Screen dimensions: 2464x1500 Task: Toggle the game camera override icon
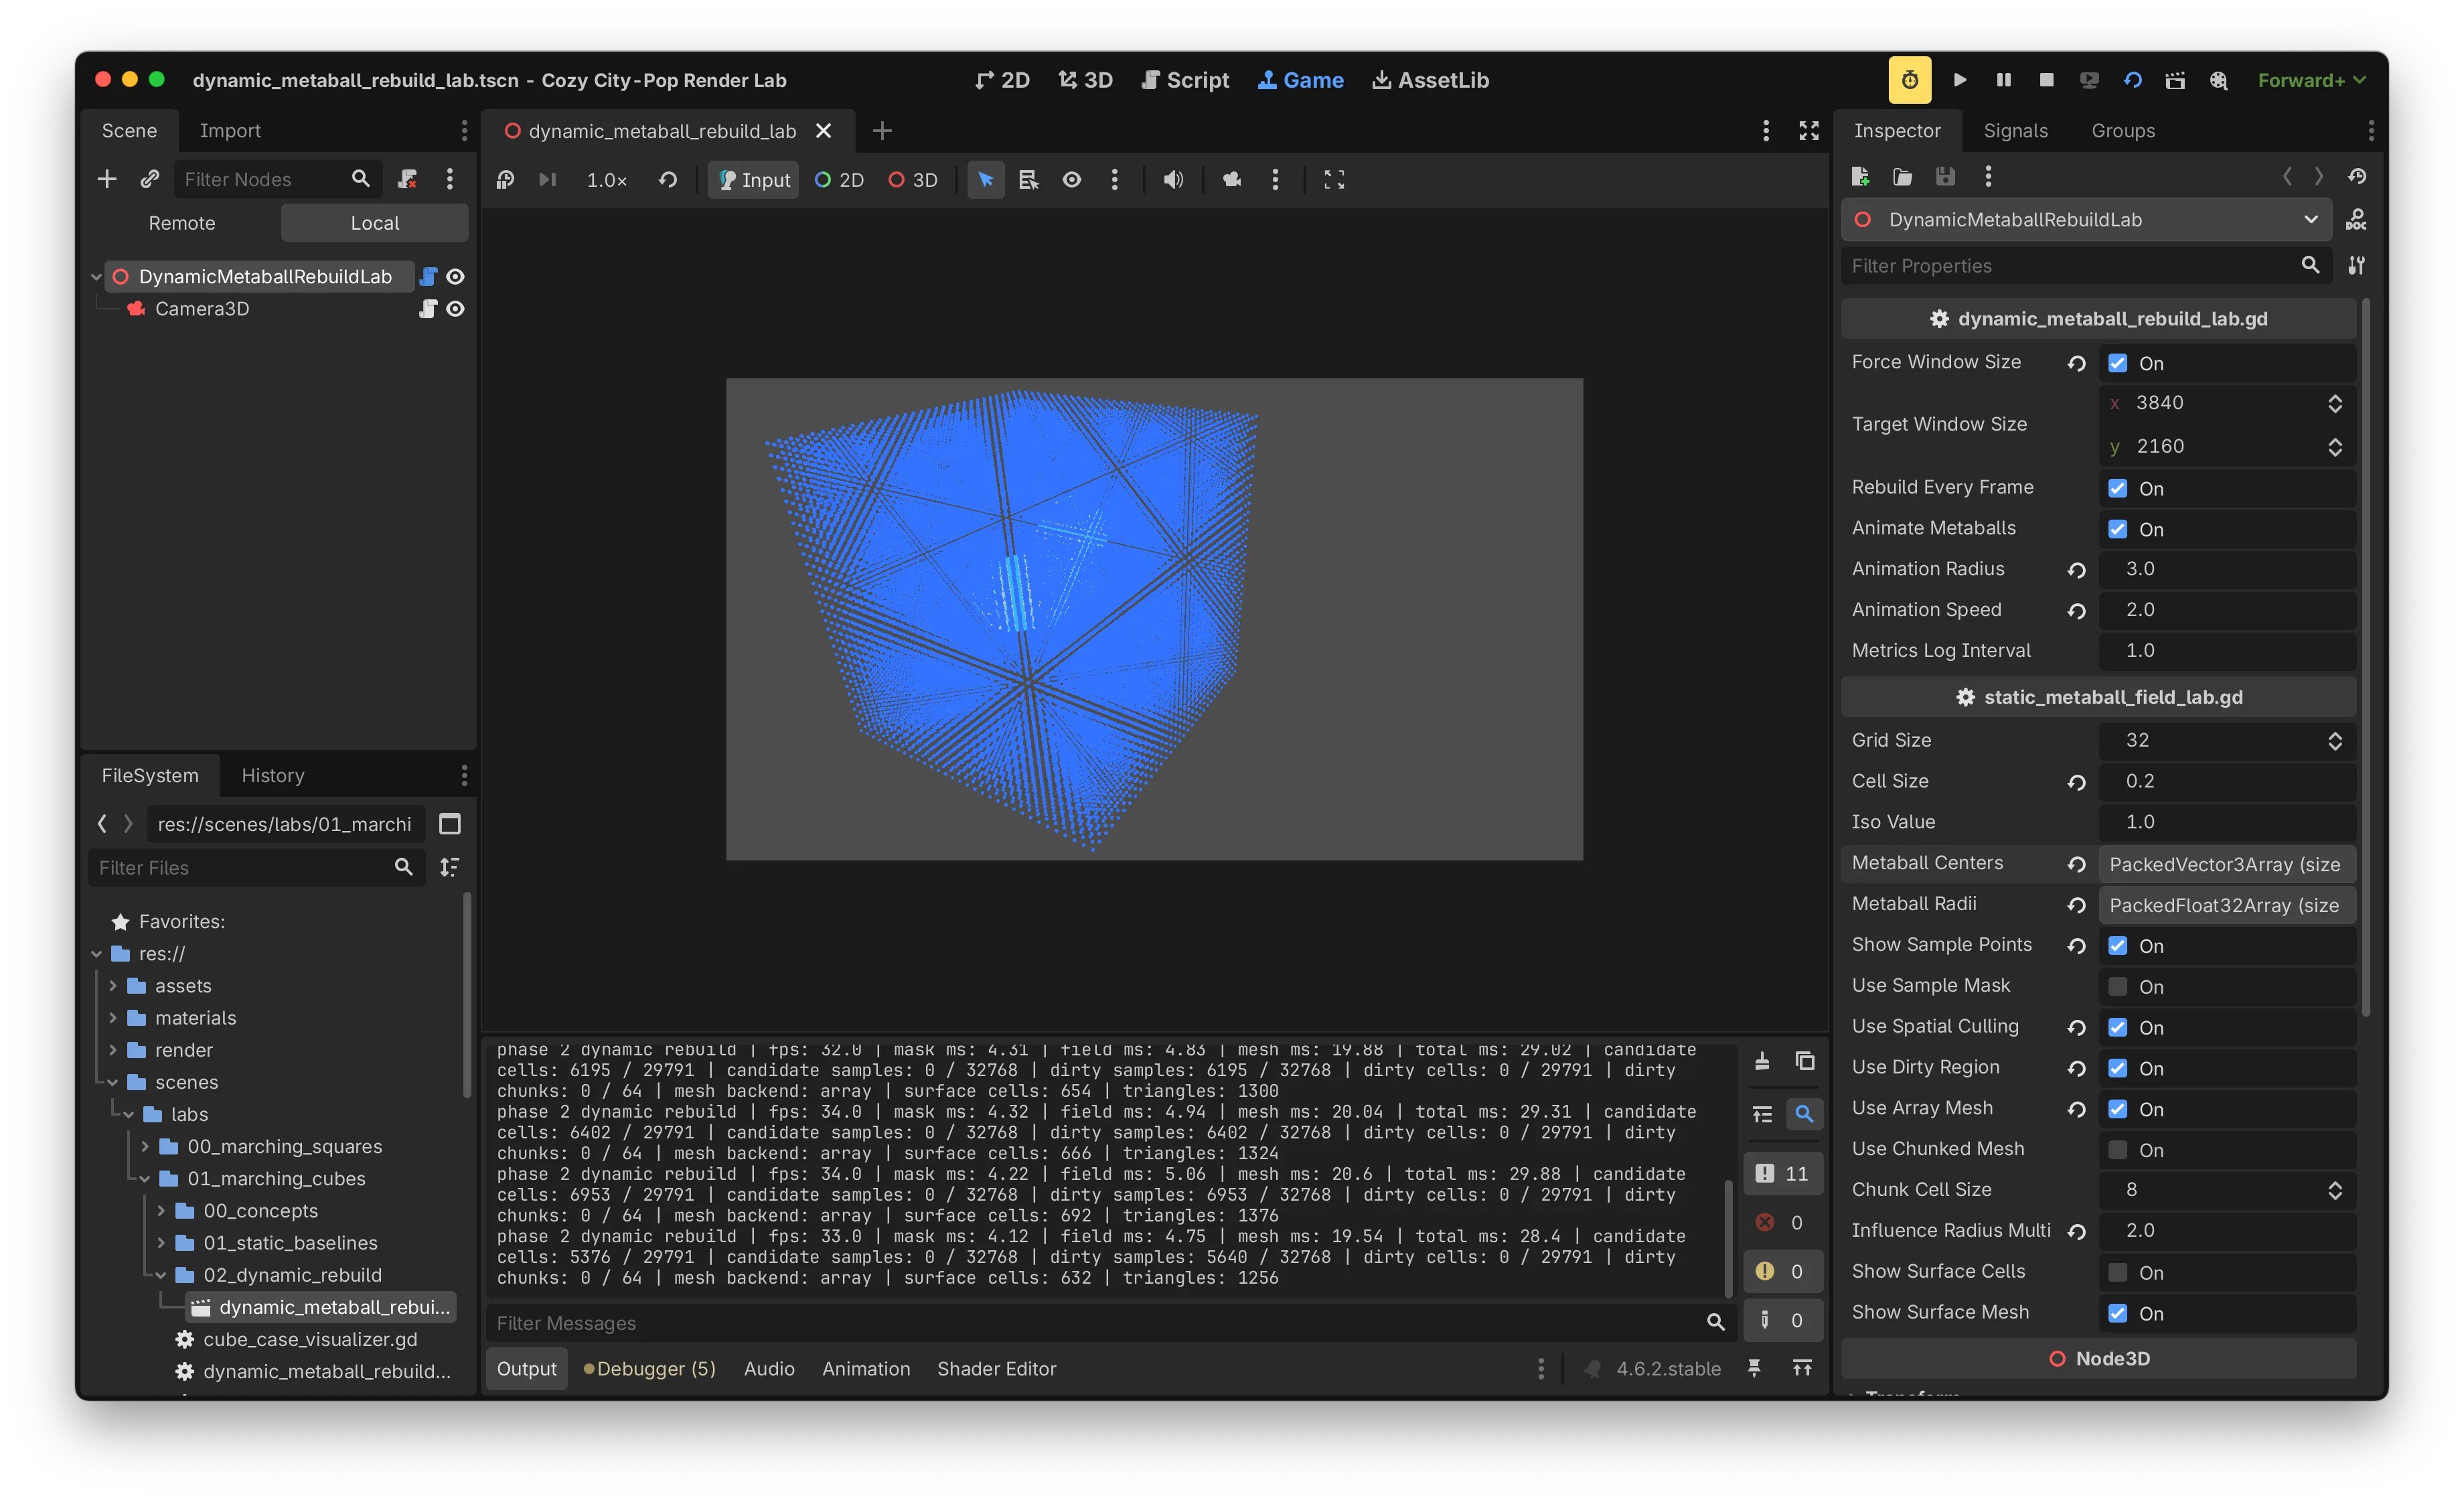pyautogui.click(x=1231, y=180)
